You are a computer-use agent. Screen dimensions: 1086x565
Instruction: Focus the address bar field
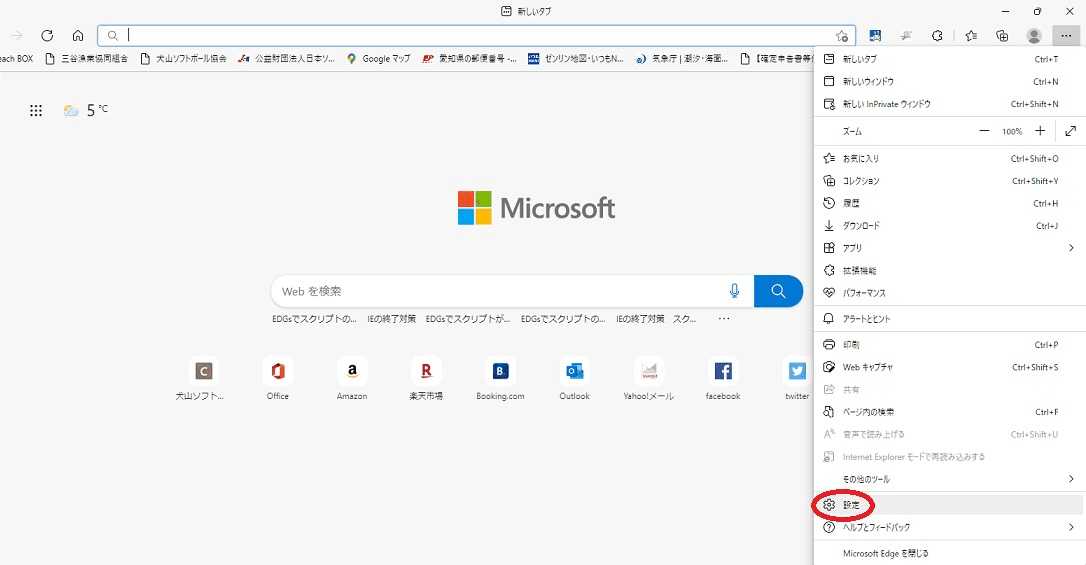477,35
